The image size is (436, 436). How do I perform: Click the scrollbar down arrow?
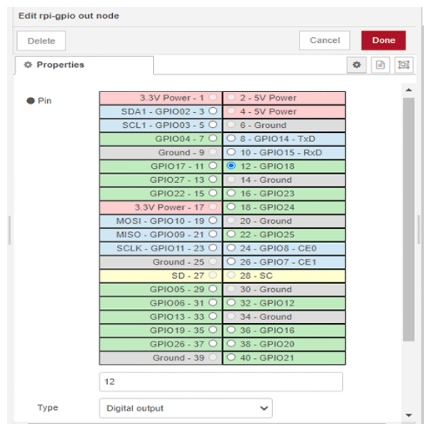click(409, 415)
